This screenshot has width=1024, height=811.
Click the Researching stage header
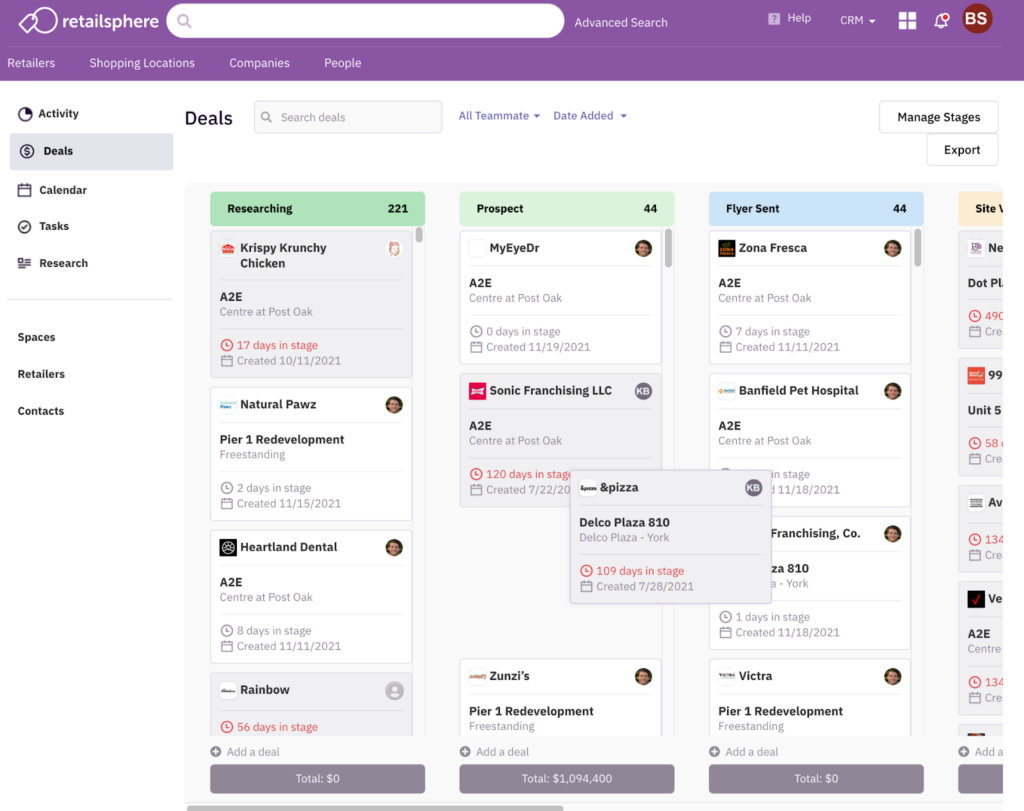pos(317,208)
